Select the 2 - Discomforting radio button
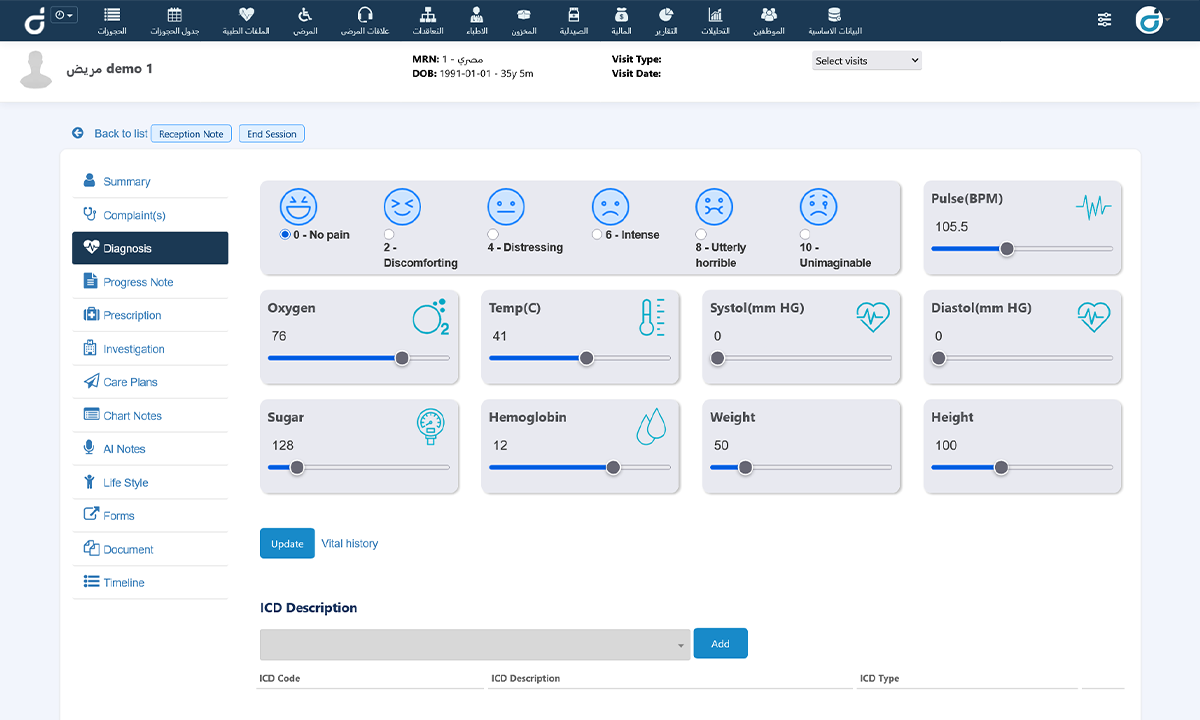Viewport: 1200px width, 720px height. [x=389, y=235]
